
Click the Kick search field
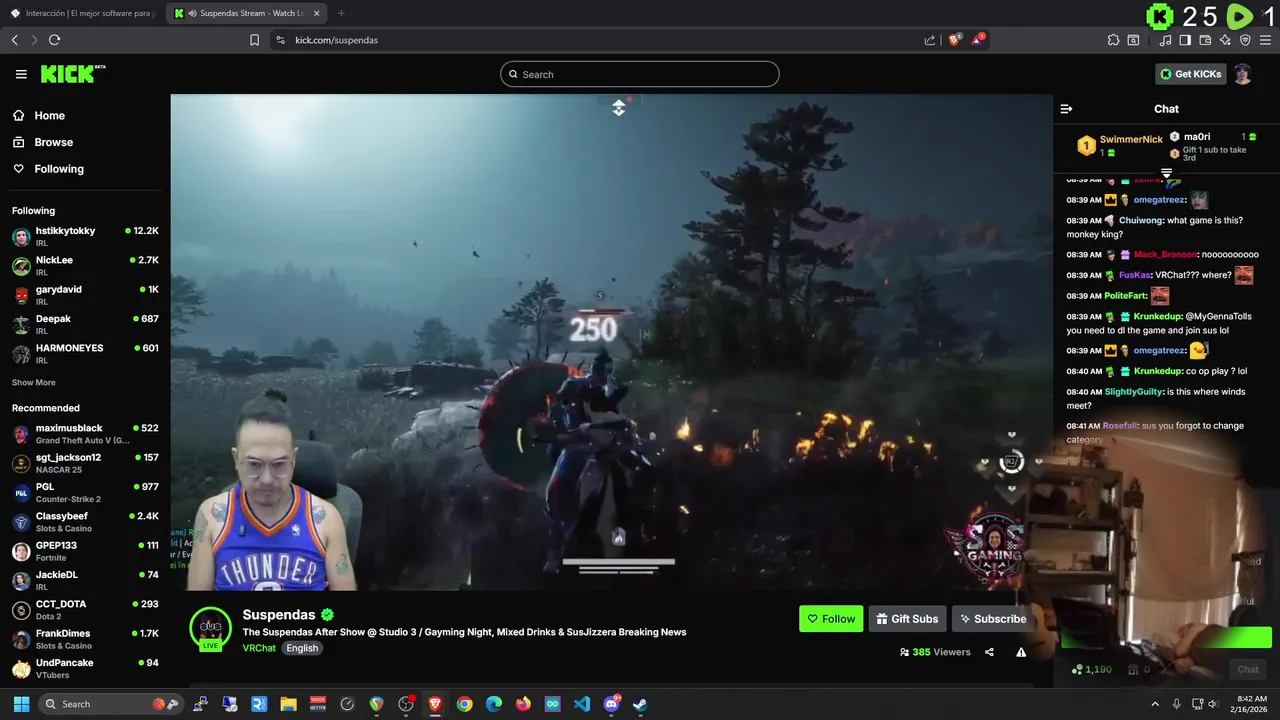pyautogui.click(x=640, y=74)
